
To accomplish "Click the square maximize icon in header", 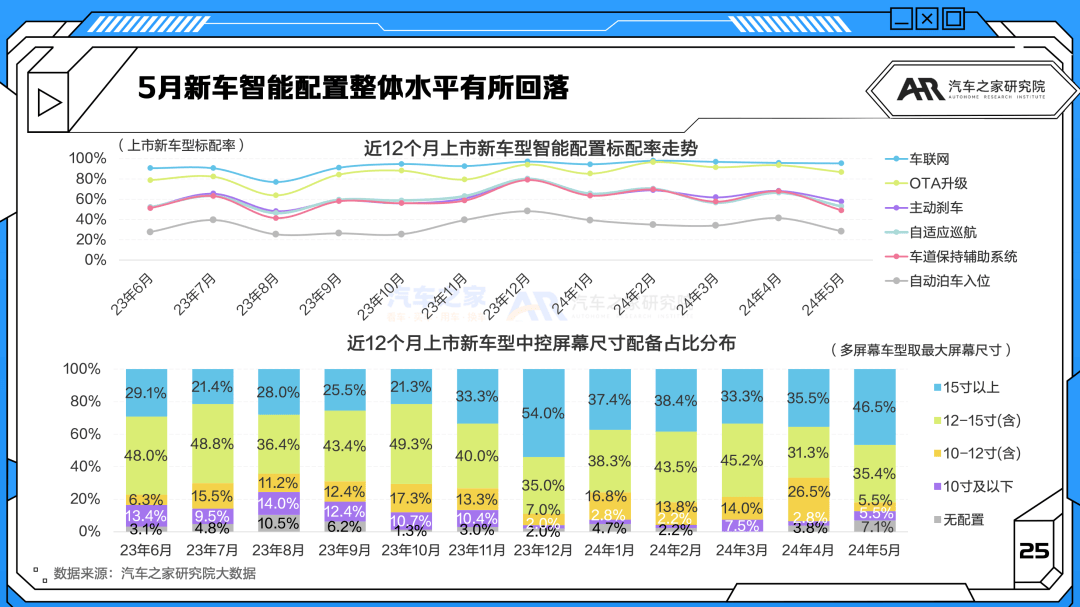I will click(x=953, y=18).
